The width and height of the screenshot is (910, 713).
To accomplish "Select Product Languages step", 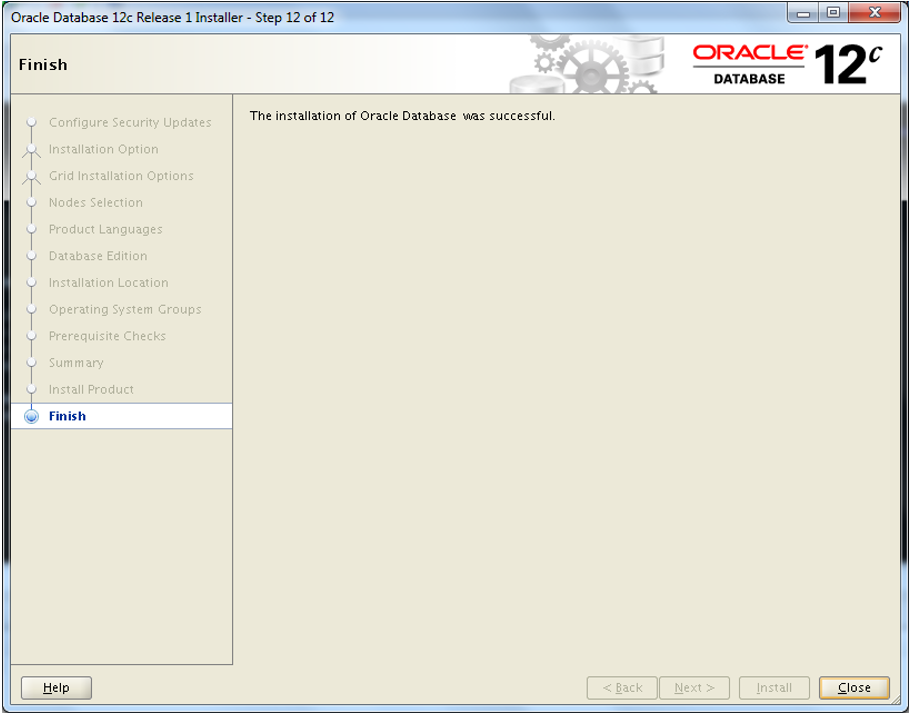I will [106, 229].
